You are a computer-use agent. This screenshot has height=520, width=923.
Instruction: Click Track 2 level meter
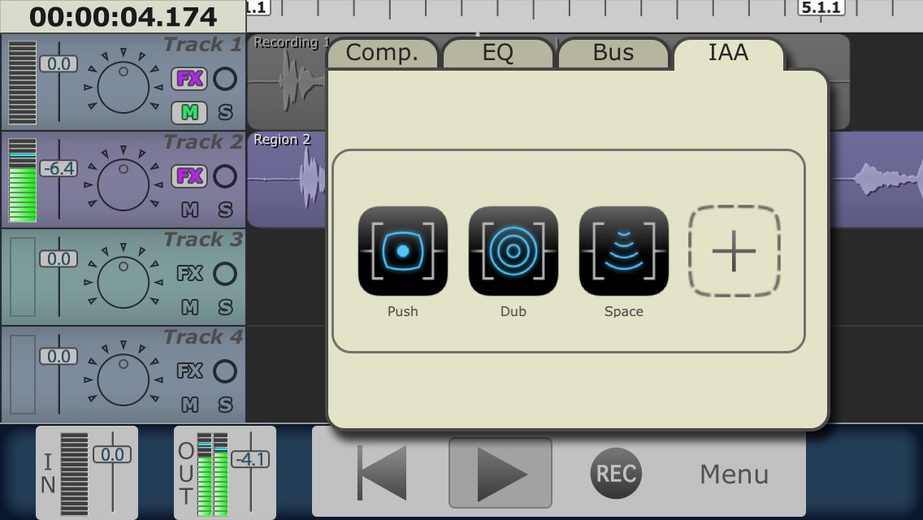click(22, 180)
